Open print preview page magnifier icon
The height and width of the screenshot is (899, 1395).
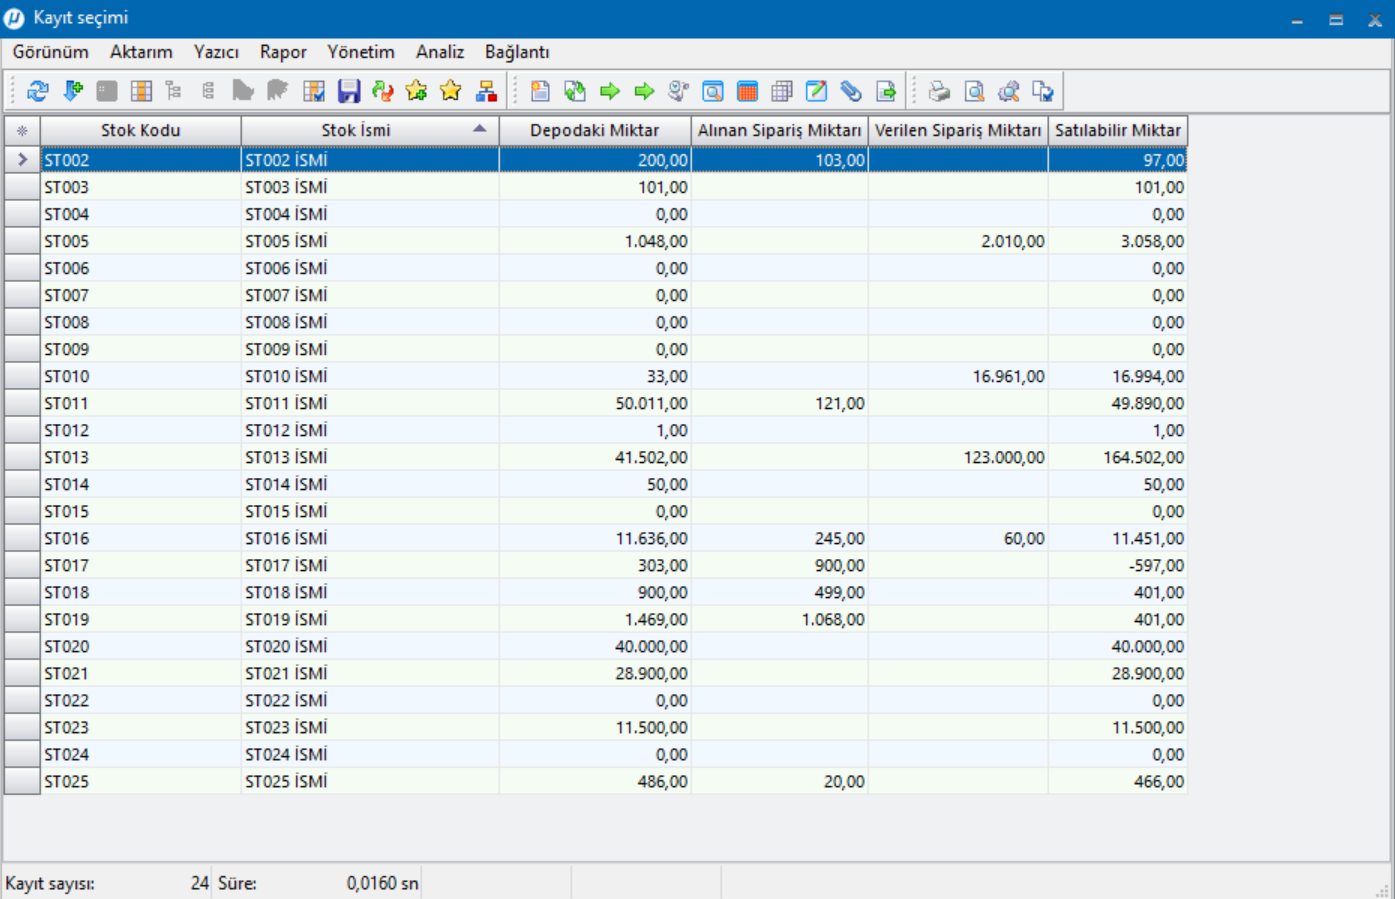click(974, 91)
